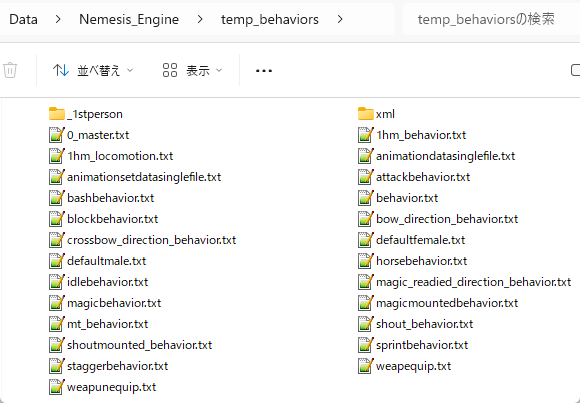Click the defaultfemale.txt file name
Viewport: 580px width, 403px height.
(x=421, y=240)
